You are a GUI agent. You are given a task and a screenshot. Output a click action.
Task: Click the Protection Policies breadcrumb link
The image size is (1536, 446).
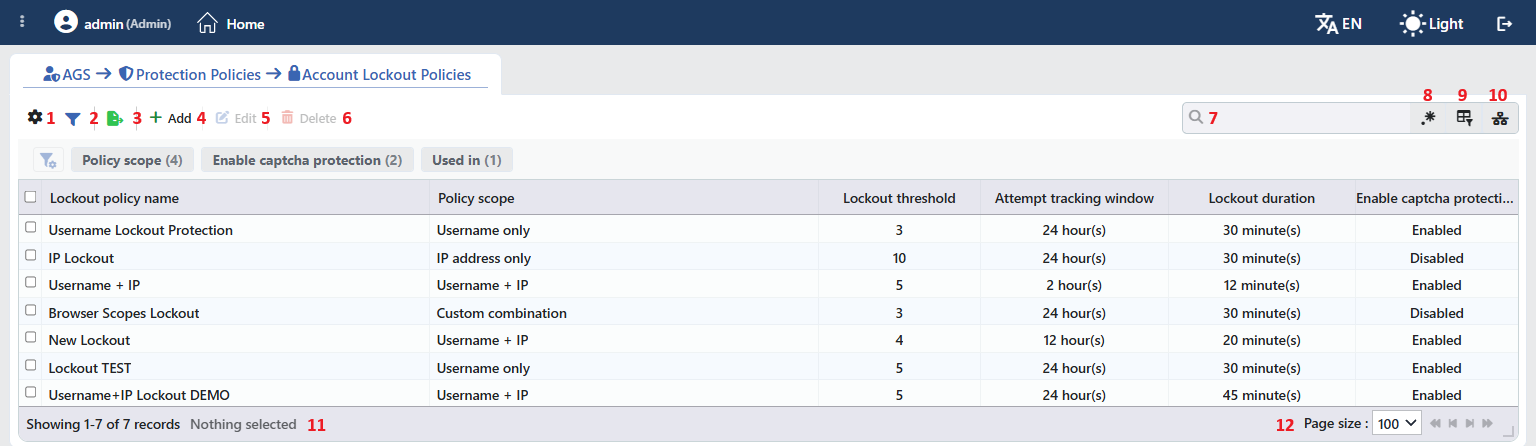189,74
